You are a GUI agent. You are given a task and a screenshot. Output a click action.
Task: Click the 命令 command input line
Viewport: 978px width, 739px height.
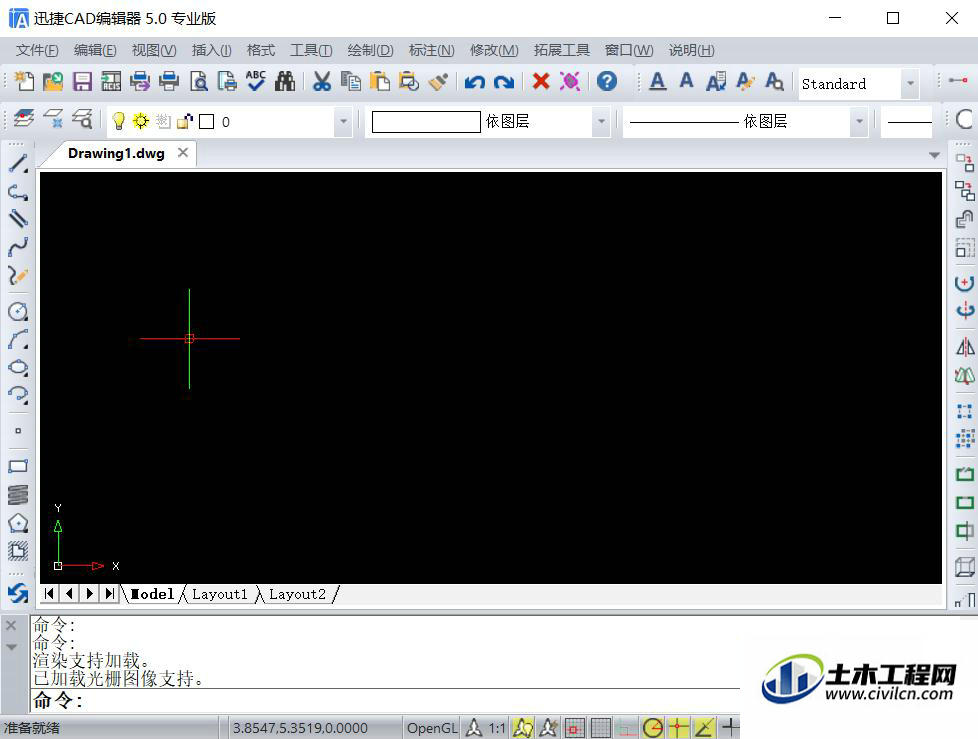385,701
